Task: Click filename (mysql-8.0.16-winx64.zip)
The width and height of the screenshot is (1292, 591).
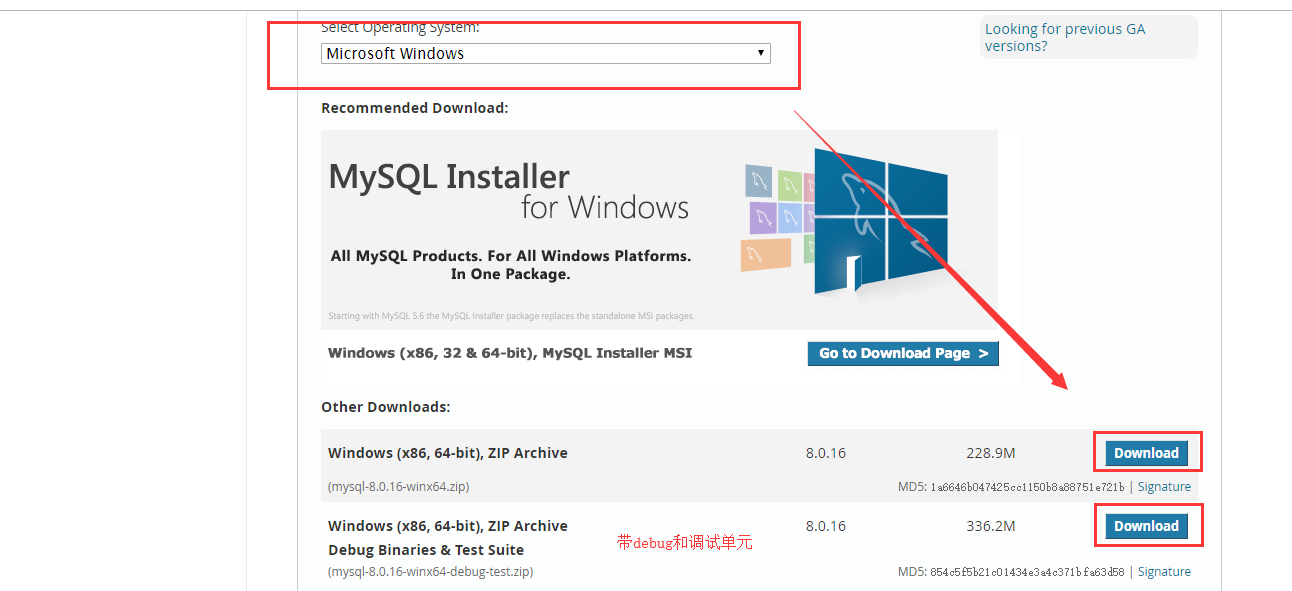Action: coord(398,487)
